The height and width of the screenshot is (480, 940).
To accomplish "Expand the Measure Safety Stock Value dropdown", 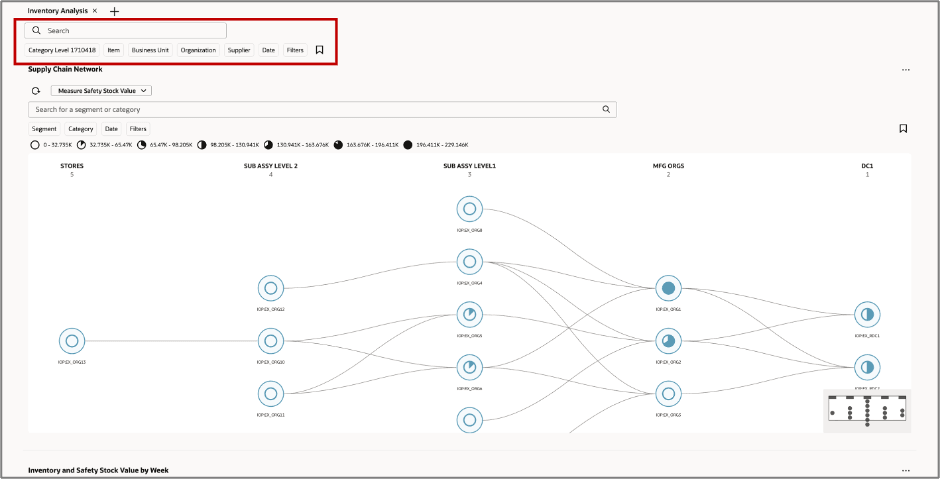I will coord(101,91).
